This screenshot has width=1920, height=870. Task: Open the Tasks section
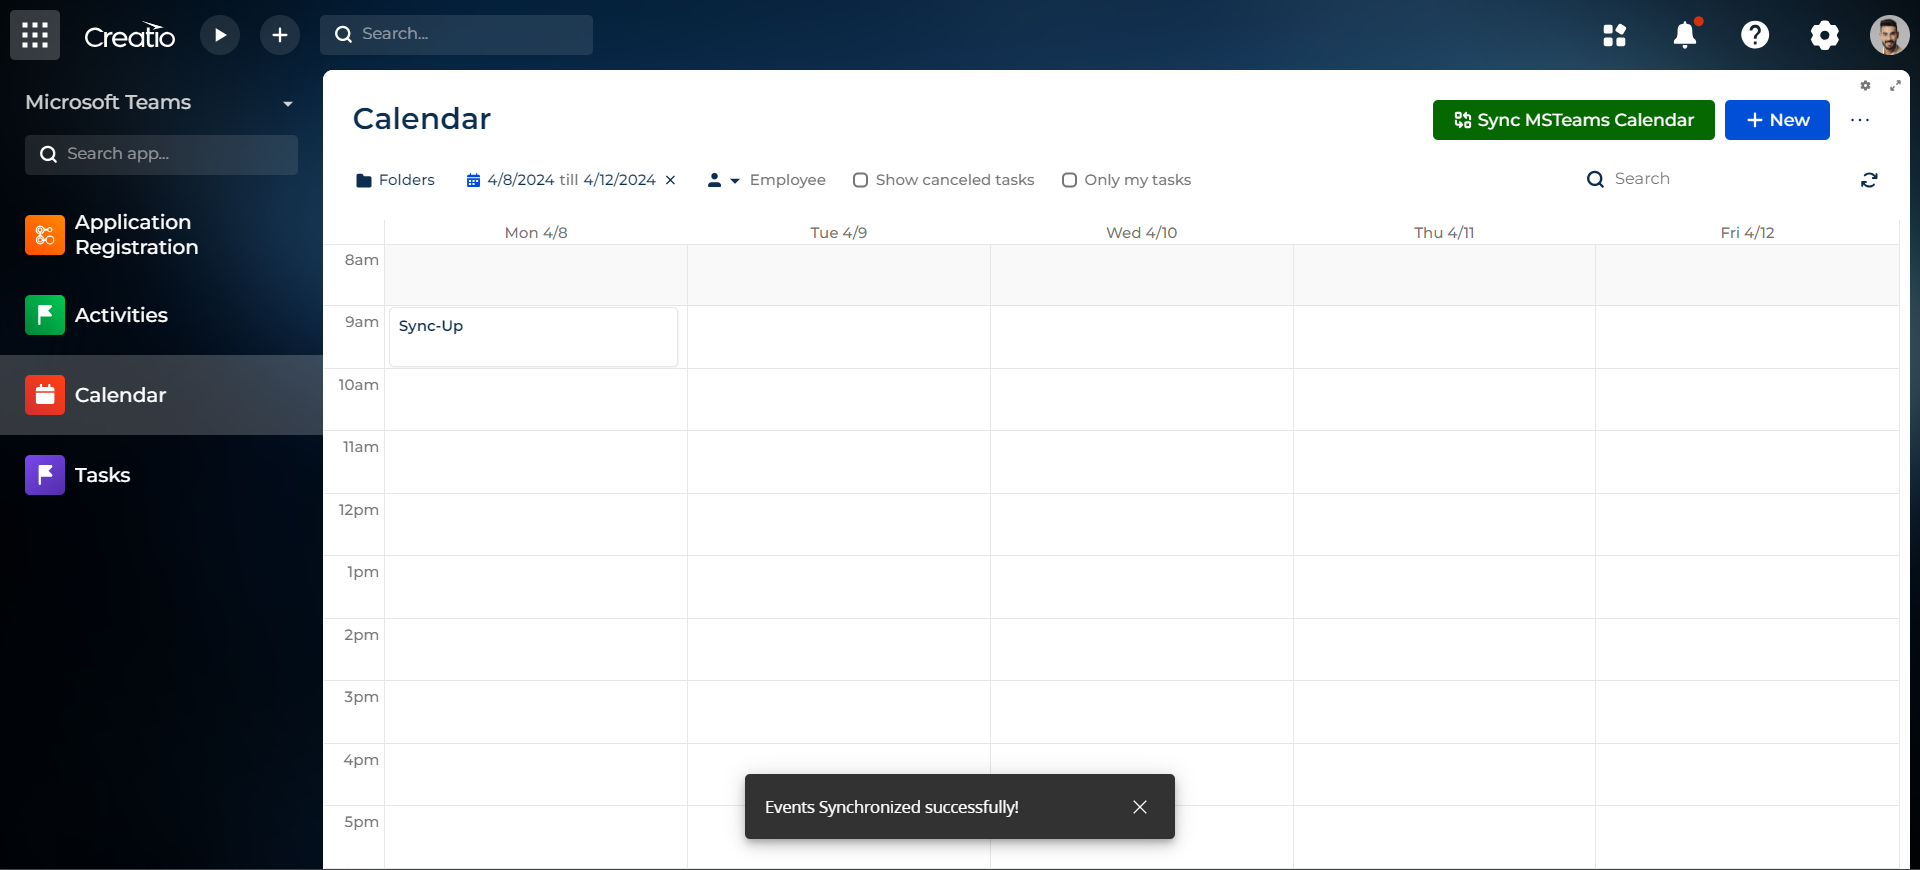coord(161,475)
